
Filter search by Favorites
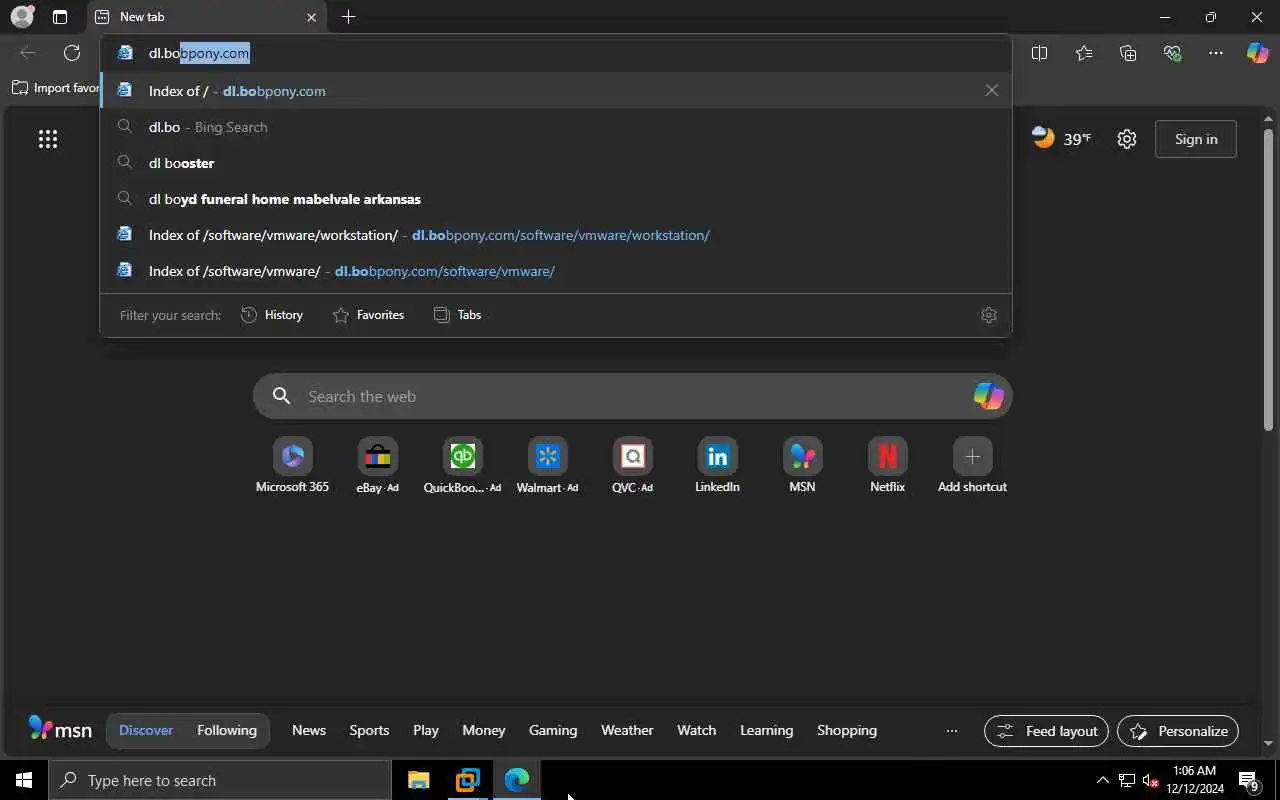click(368, 315)
